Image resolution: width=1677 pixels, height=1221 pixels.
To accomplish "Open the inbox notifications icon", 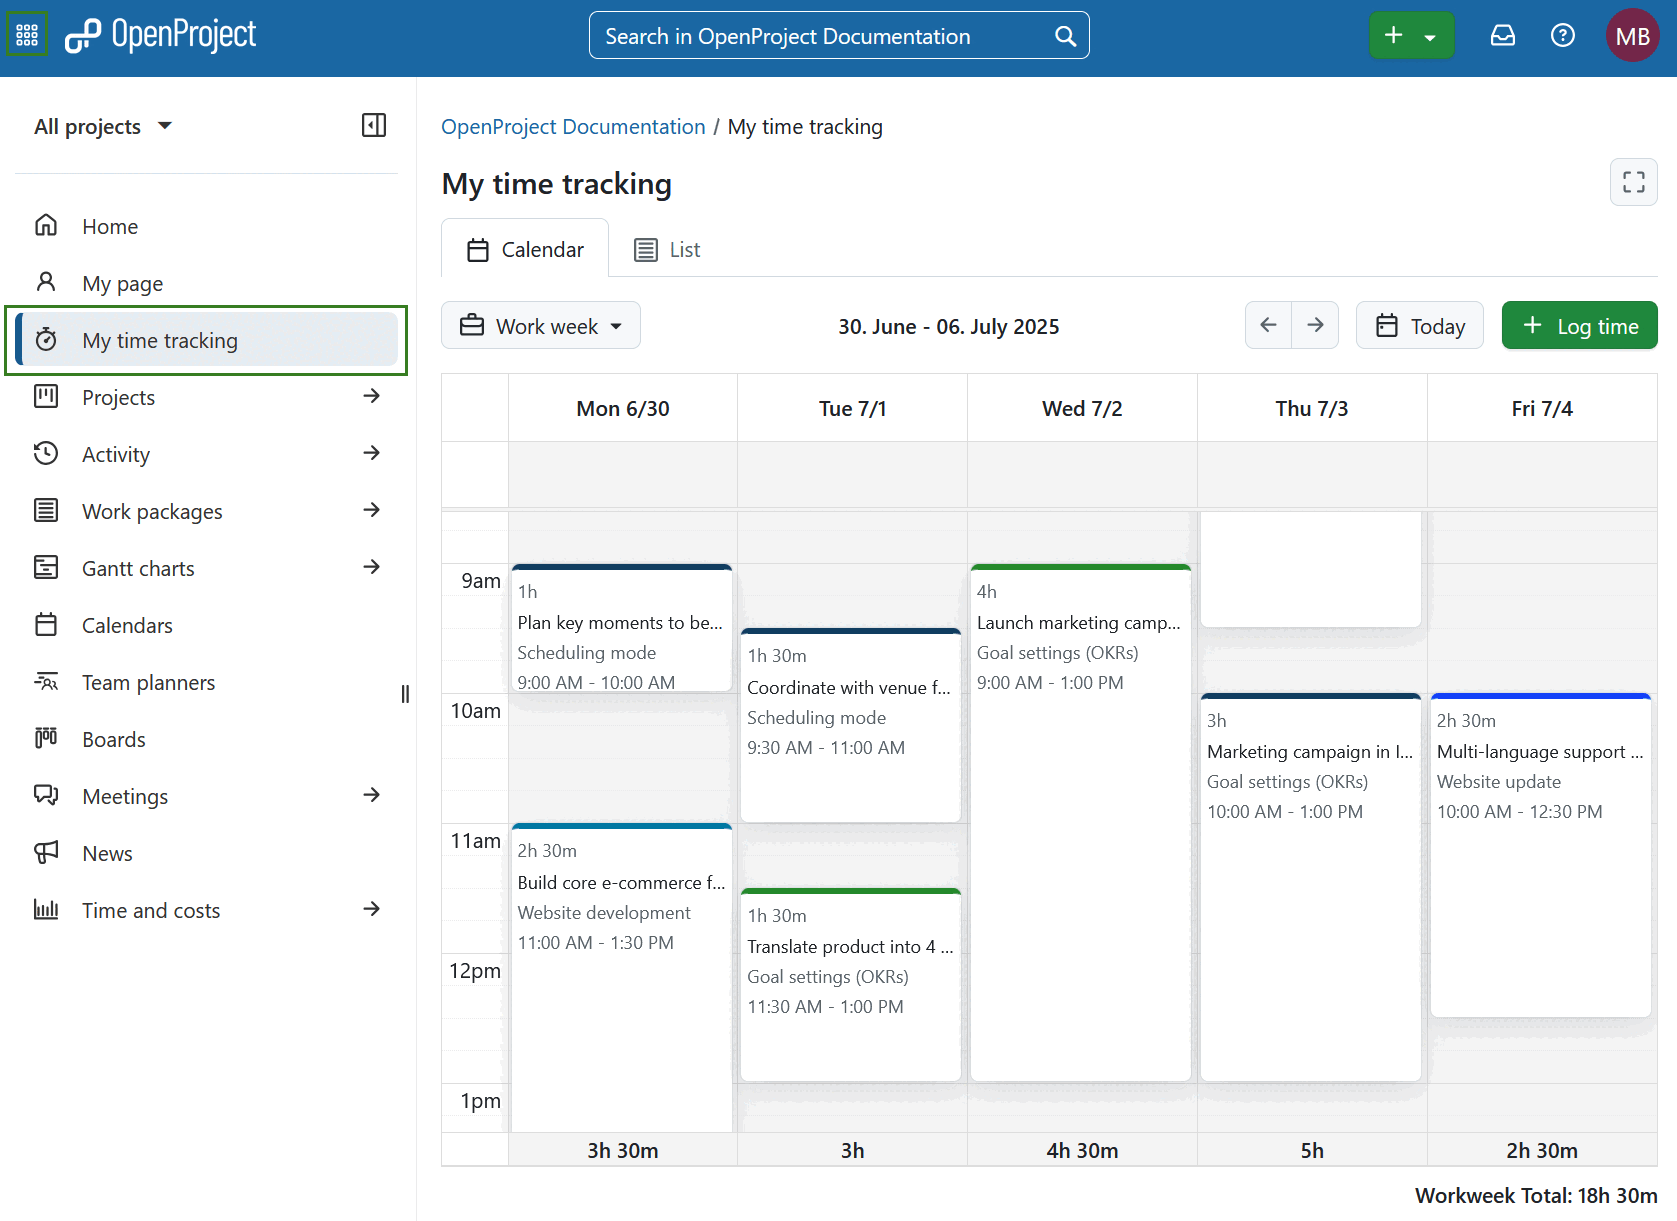I will 1503,34.
